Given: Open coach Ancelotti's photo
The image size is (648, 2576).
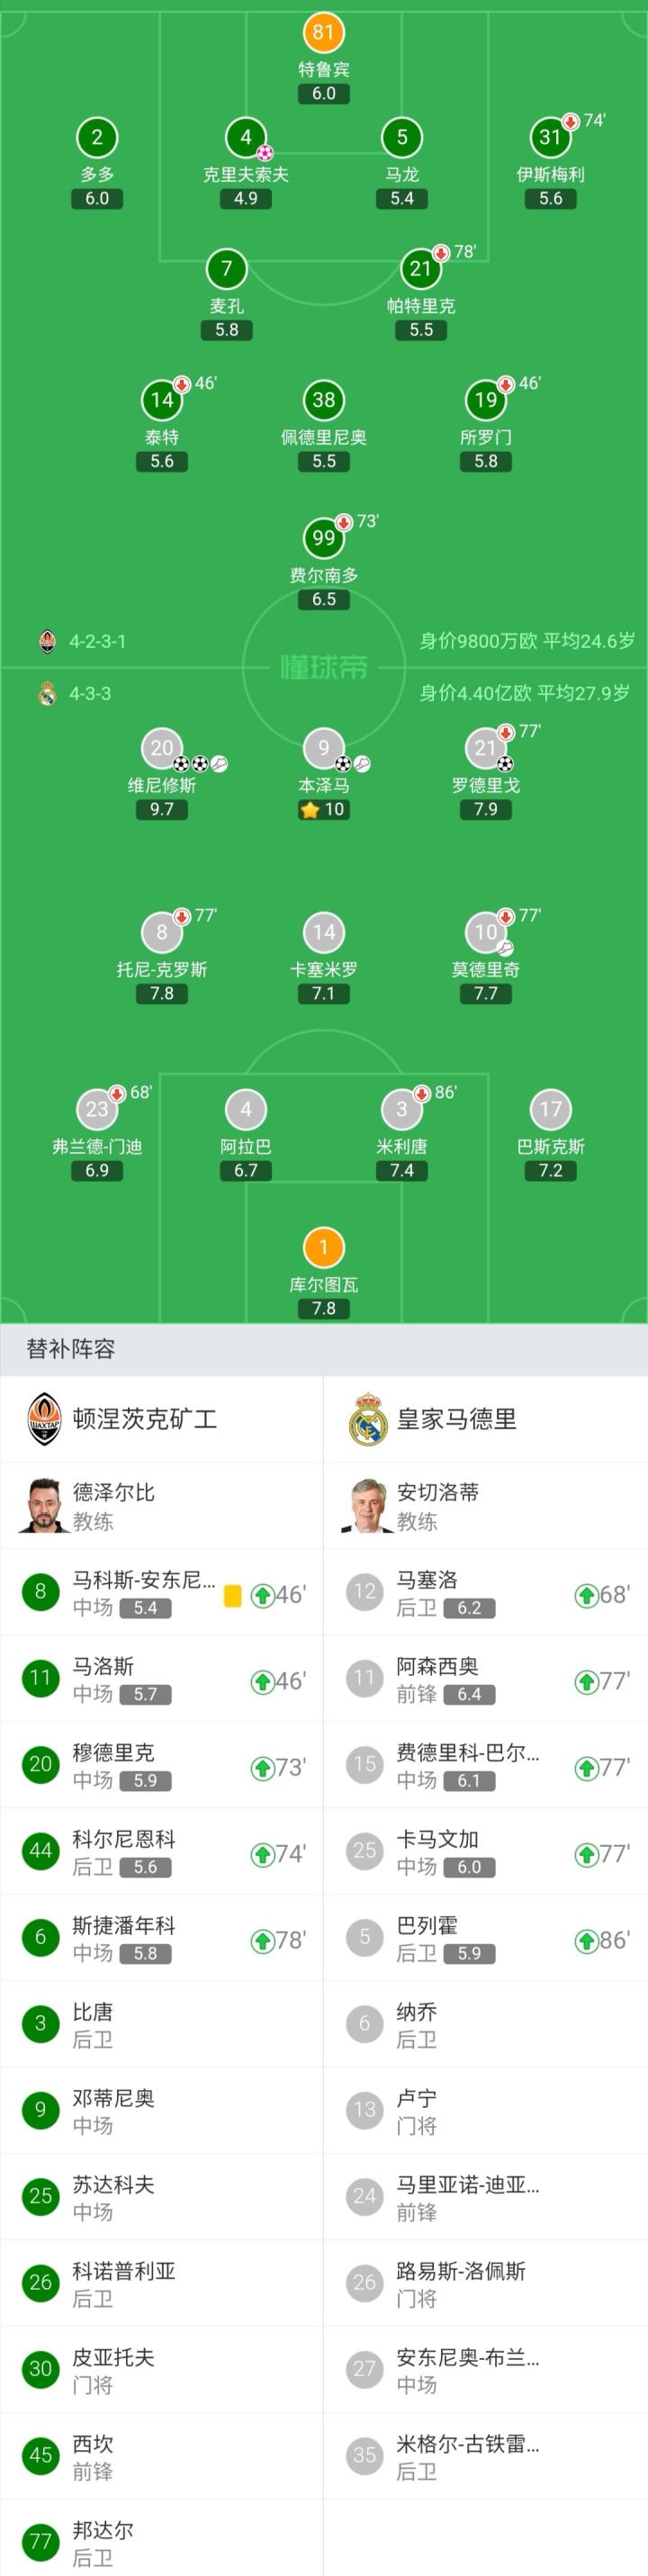Looking at the screenshot, I should pyautogui.click(x=366, y=1506).
